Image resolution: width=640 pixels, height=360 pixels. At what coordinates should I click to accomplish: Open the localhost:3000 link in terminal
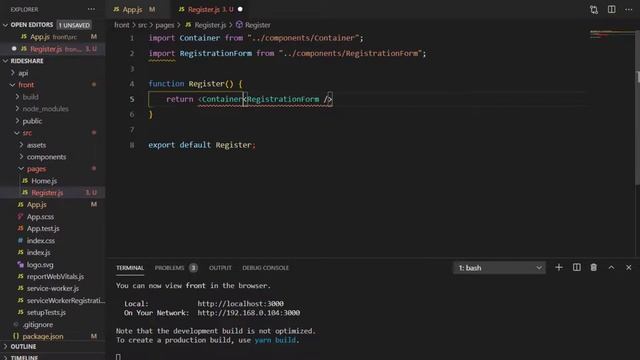point(240,304)
